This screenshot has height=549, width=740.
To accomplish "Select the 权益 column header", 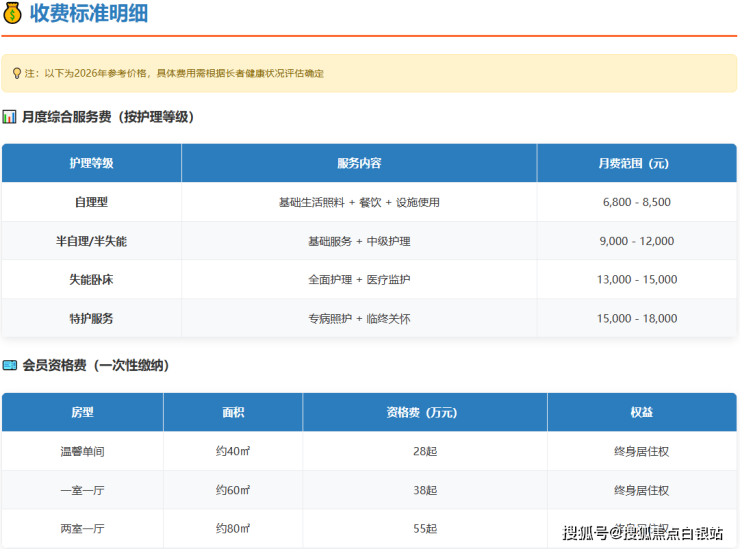I will (641, 412).
